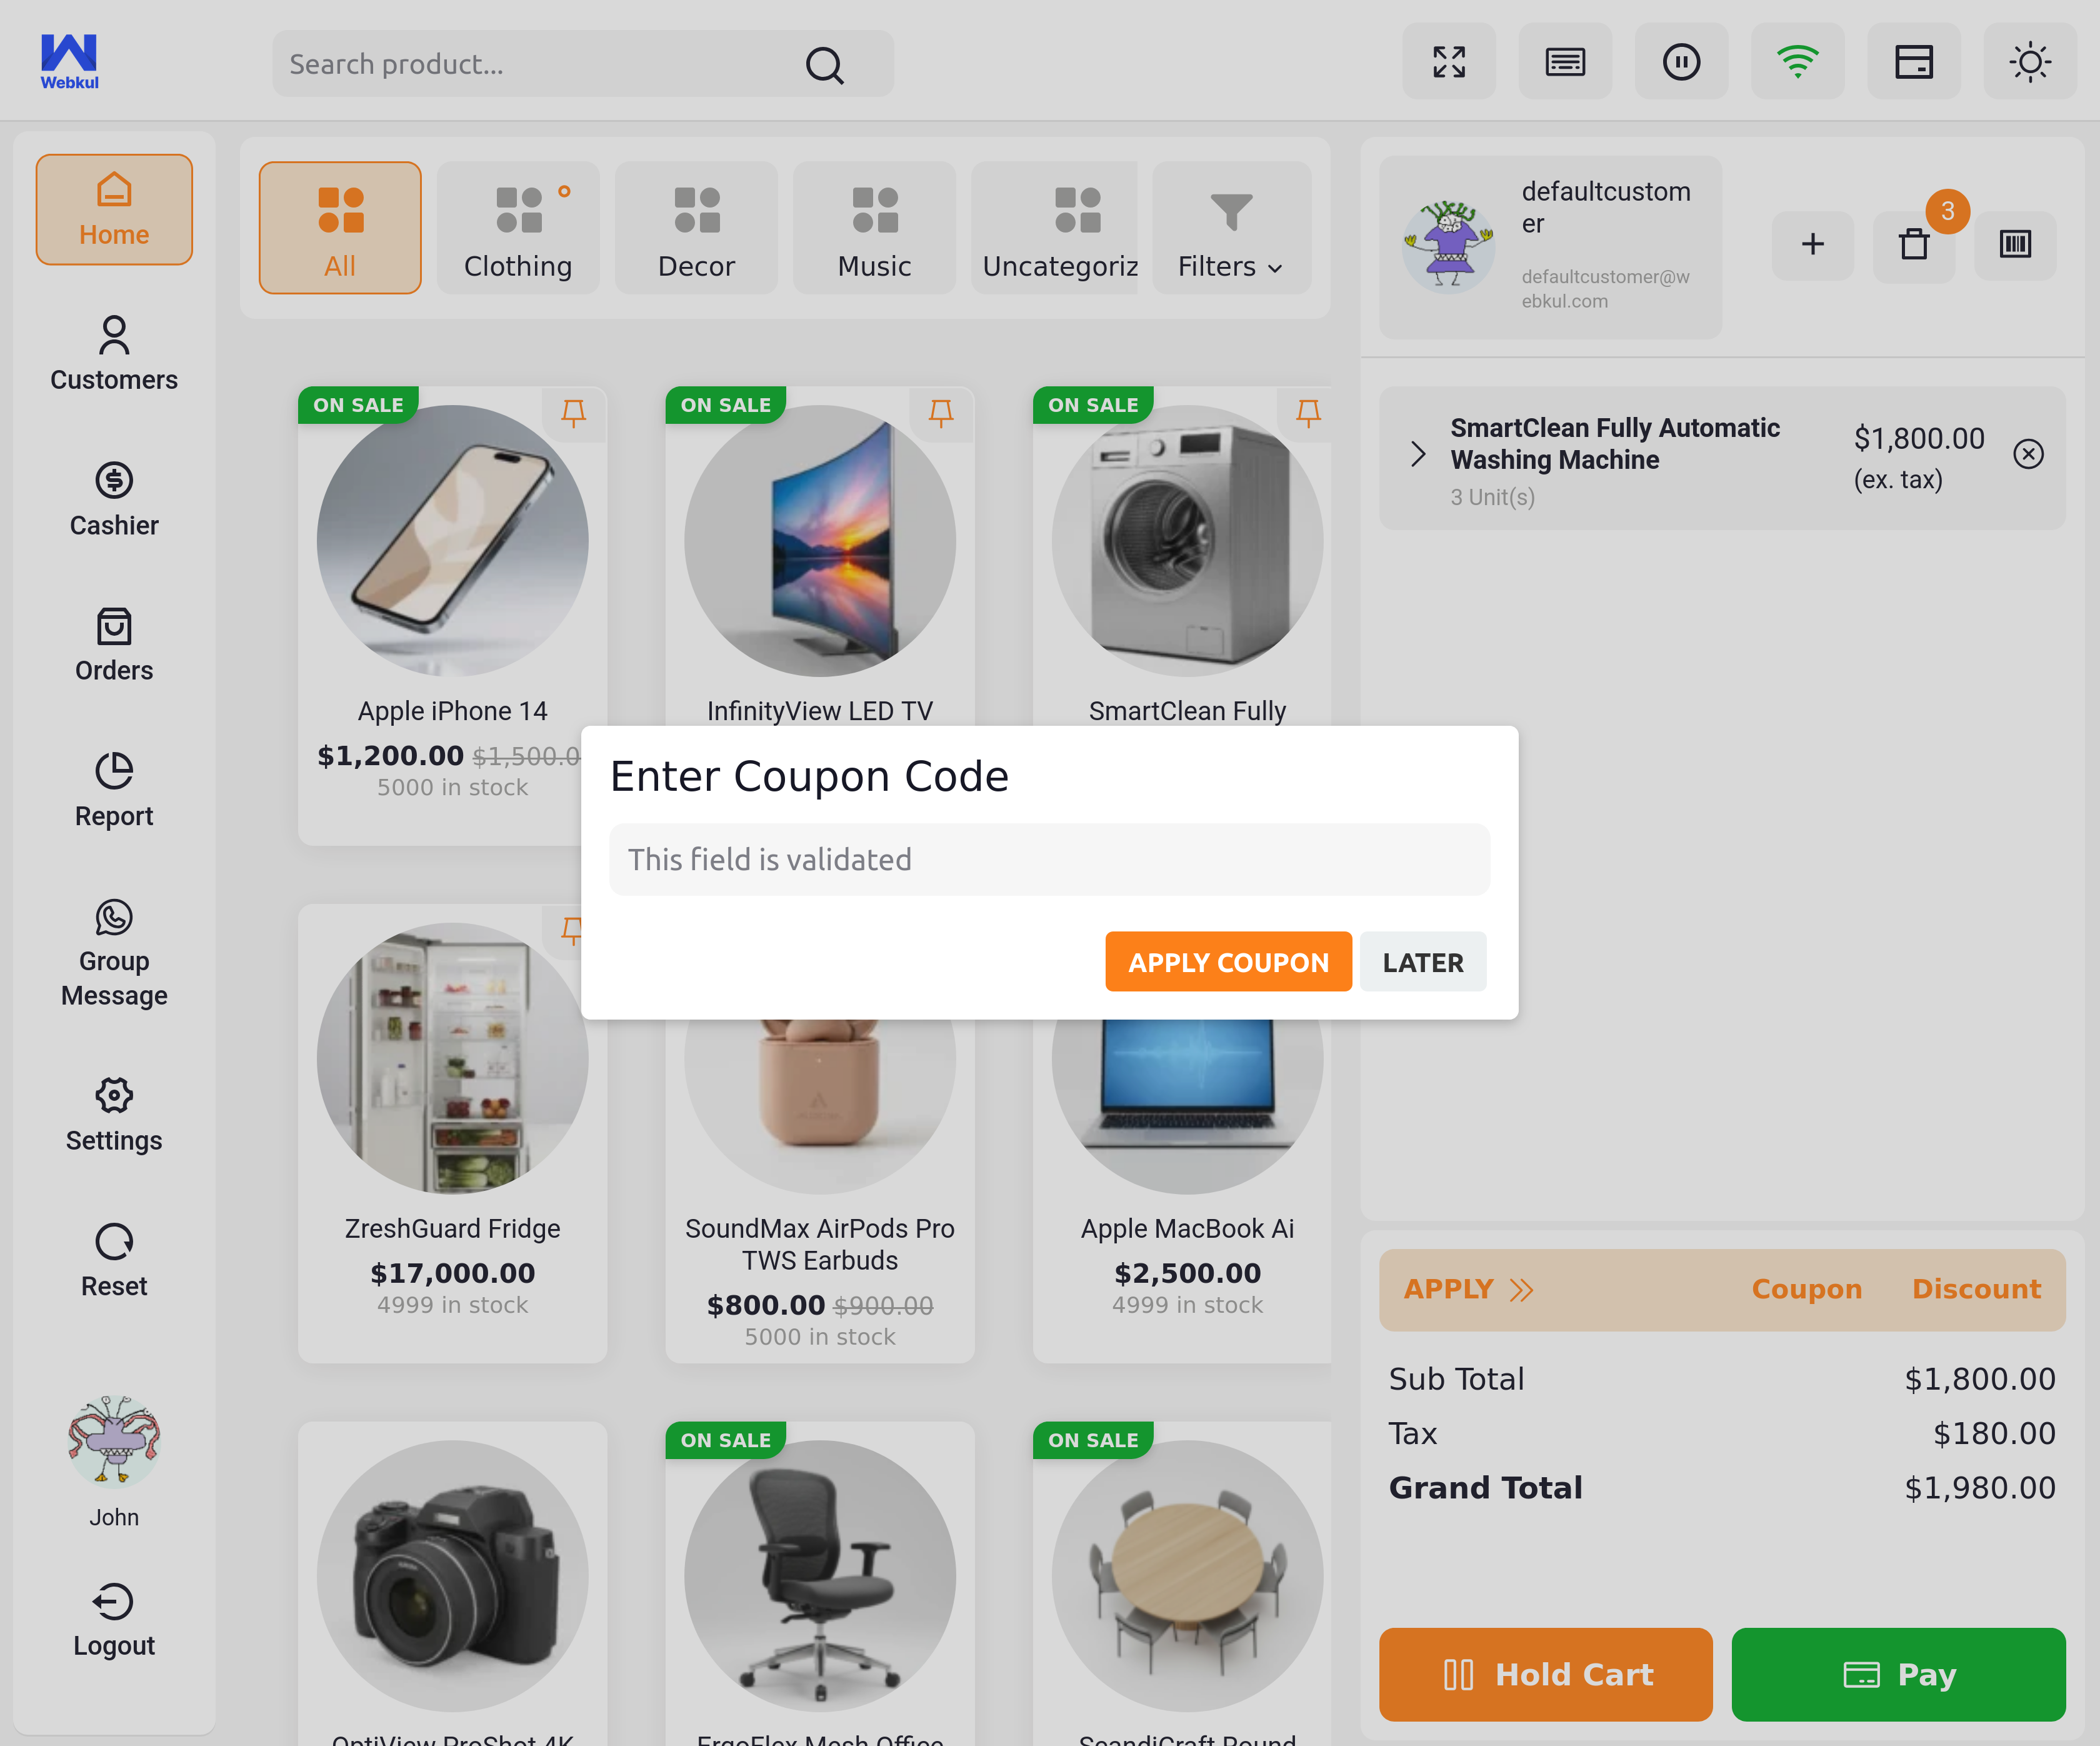This screenshot has height=1746, width=2100.
Task: Expand the SmartClean cart item chevron
Action: point(1418,454)
